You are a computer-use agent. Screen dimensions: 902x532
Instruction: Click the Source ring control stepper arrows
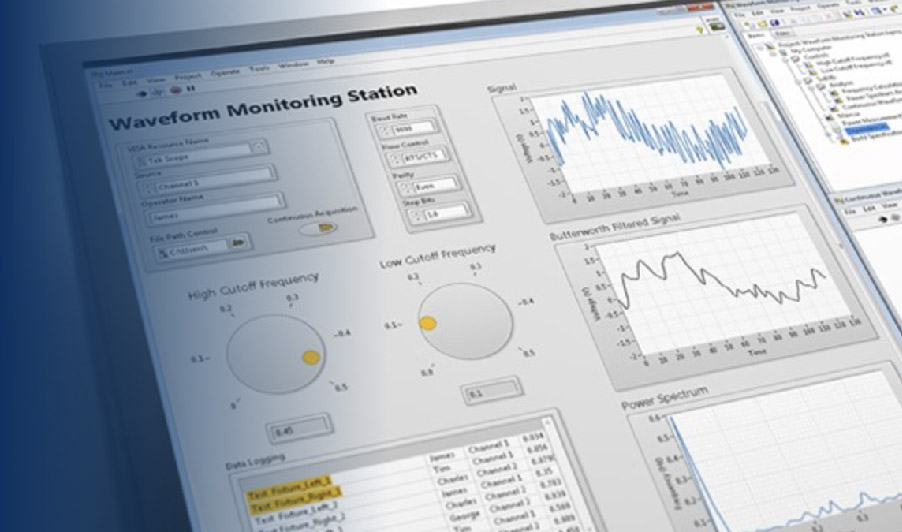coord(147,188)
